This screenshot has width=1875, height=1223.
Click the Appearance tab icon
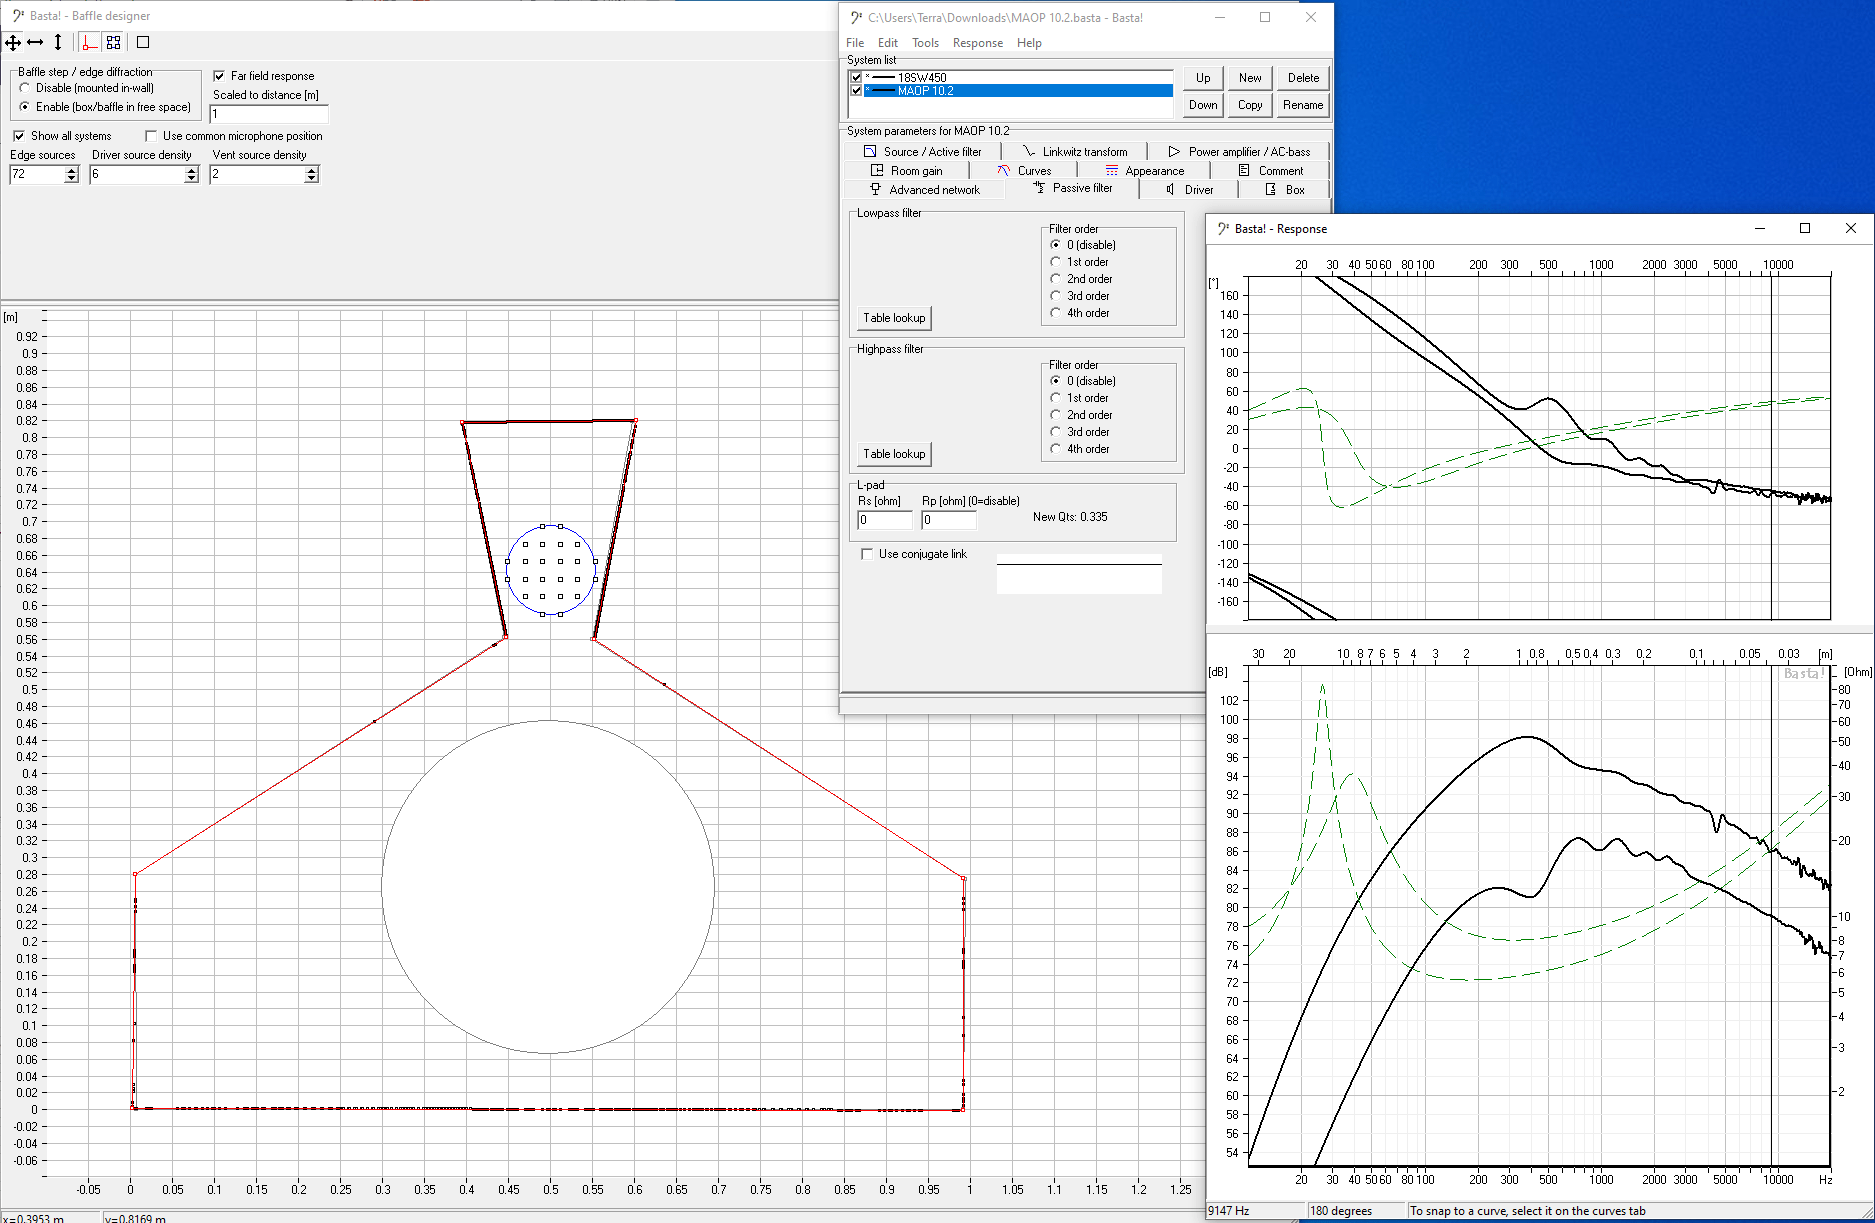click(1112, 171)
